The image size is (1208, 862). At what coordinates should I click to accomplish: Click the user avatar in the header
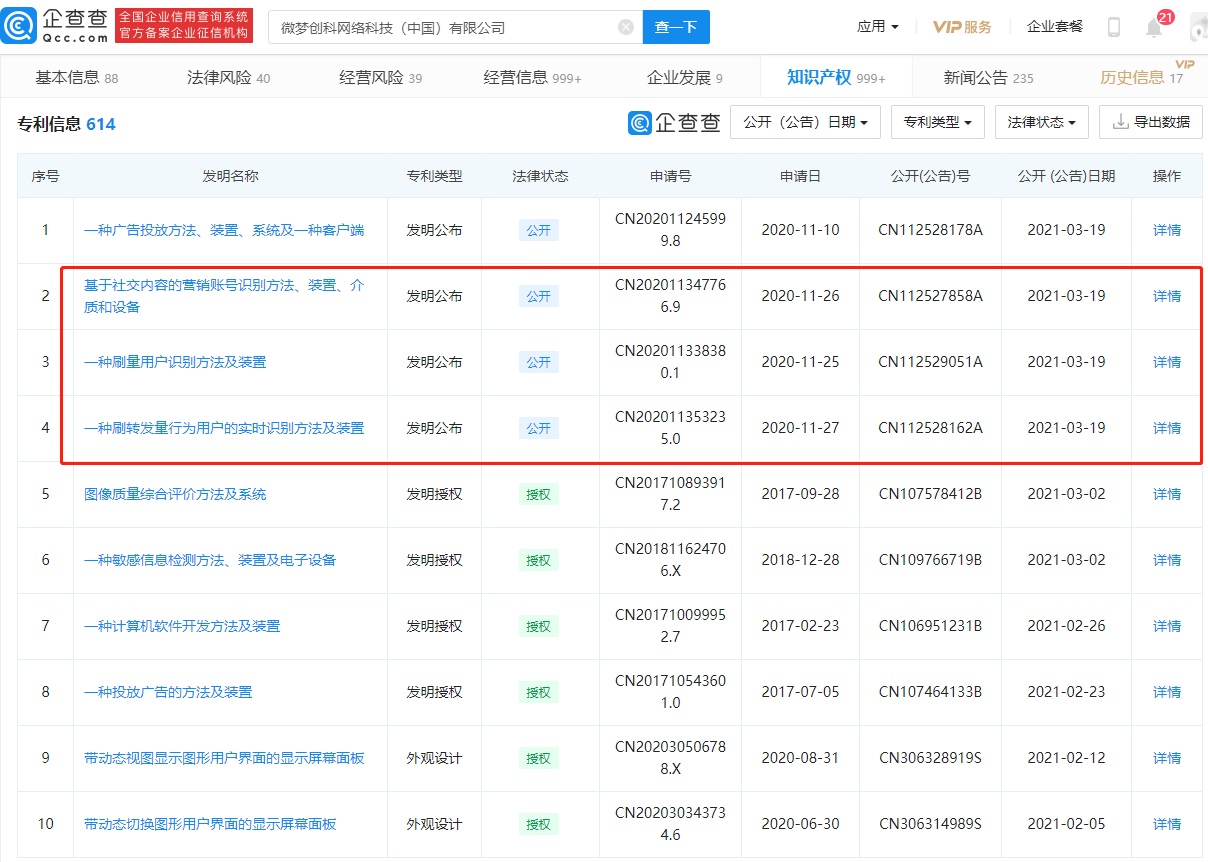pyautogui.click(x=1196, y=27)
